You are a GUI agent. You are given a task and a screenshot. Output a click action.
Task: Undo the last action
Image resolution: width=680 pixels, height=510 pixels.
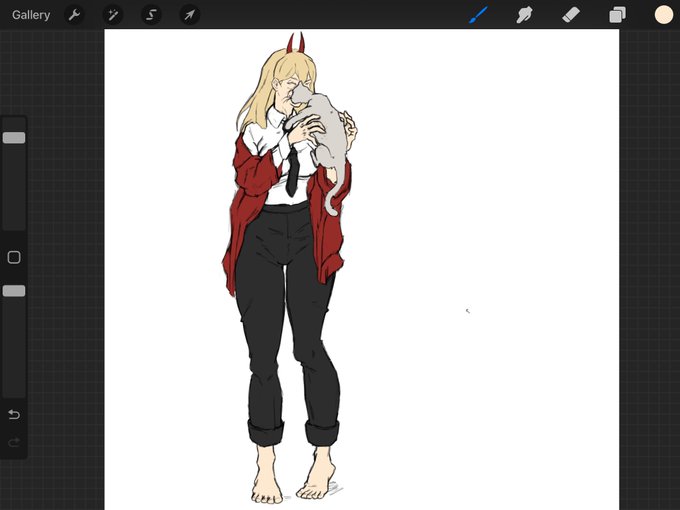[14, 415]
